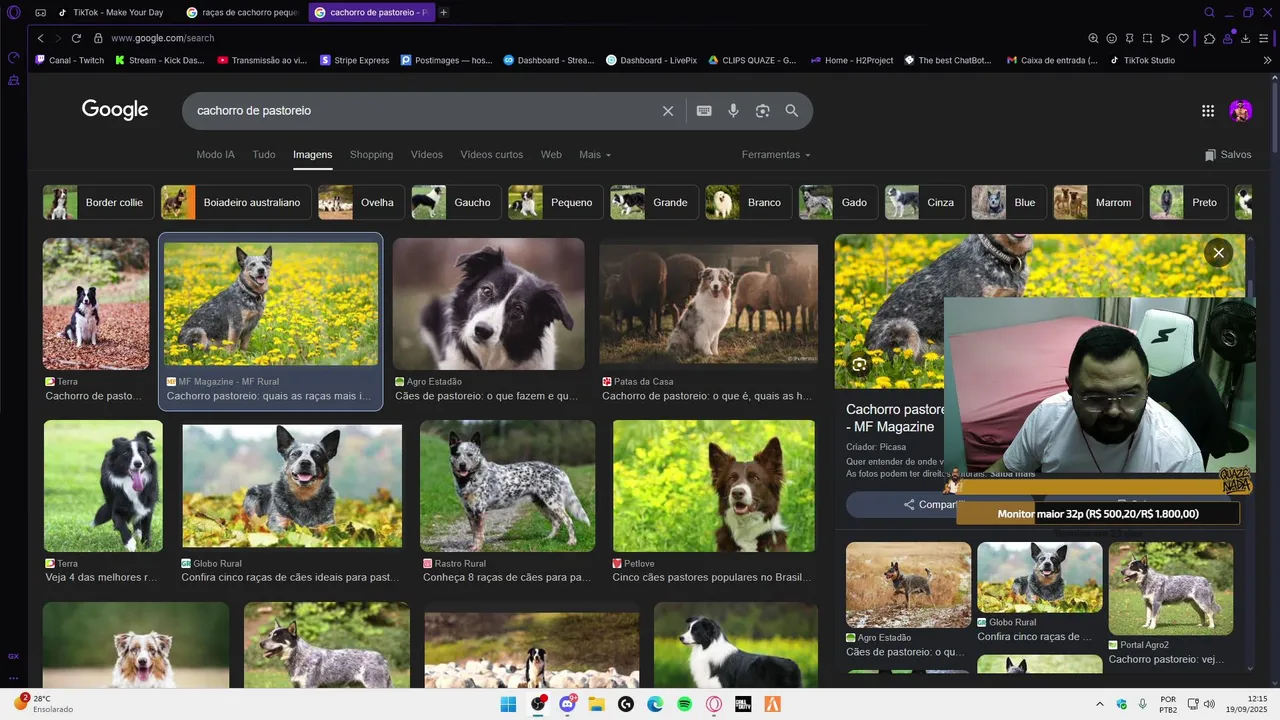
Task: Open Discord from the taskbar
Action: (x=567, y=704)
